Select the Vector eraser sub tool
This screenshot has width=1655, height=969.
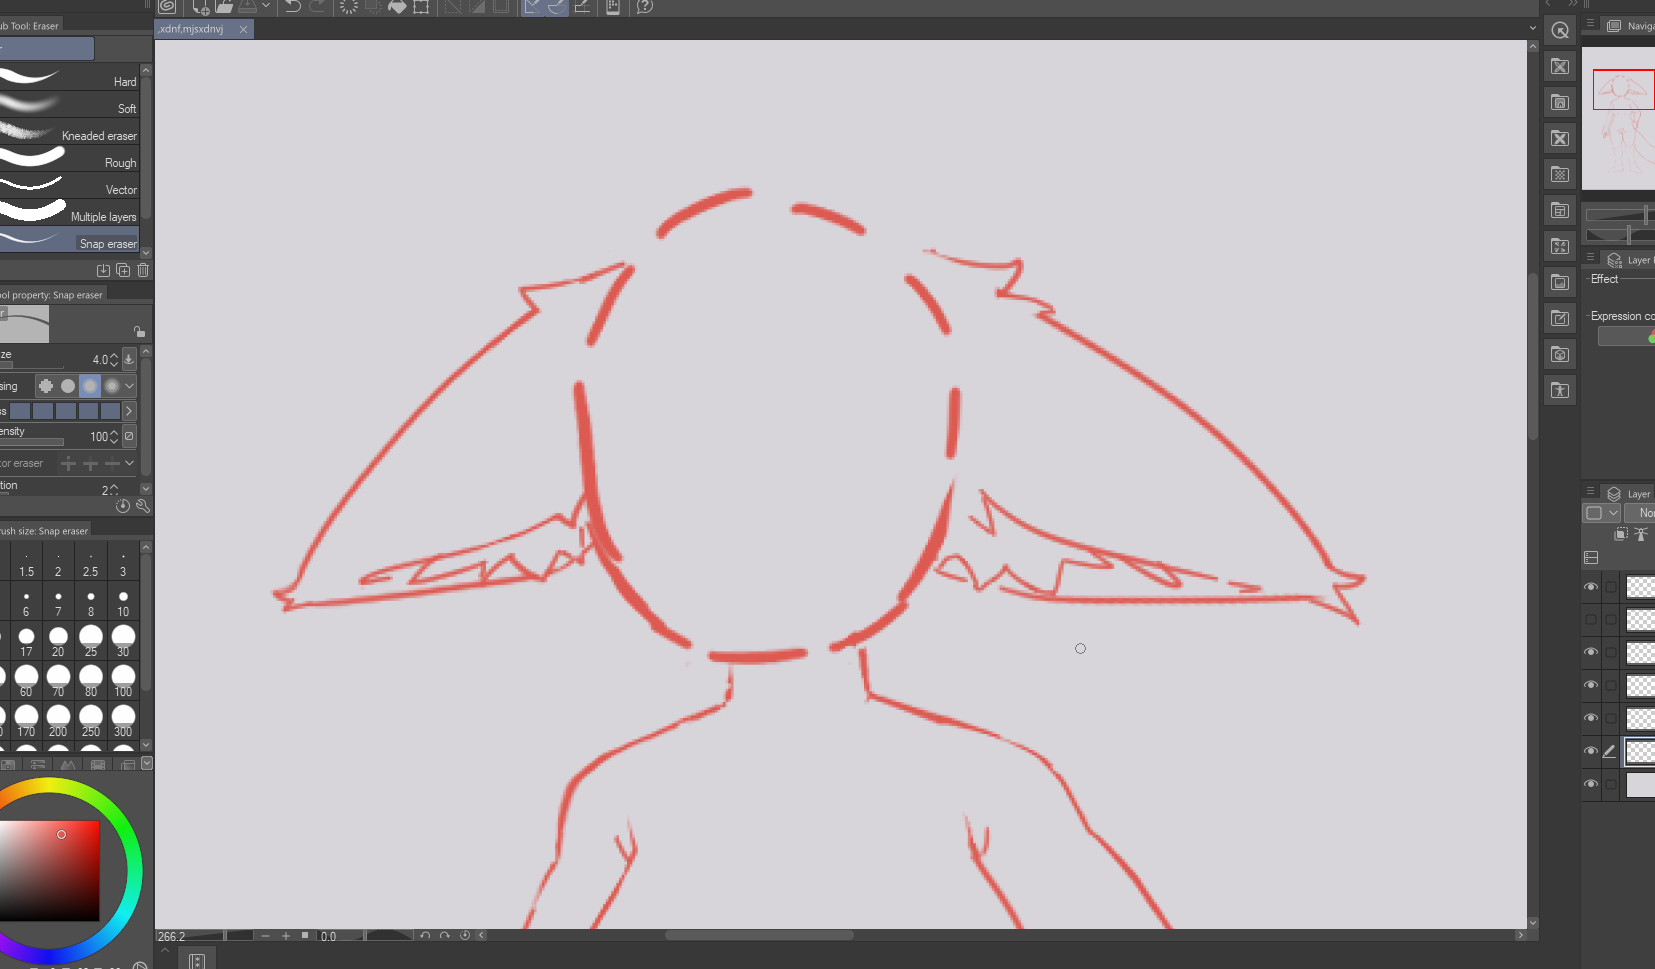click(x=69, y=186)
